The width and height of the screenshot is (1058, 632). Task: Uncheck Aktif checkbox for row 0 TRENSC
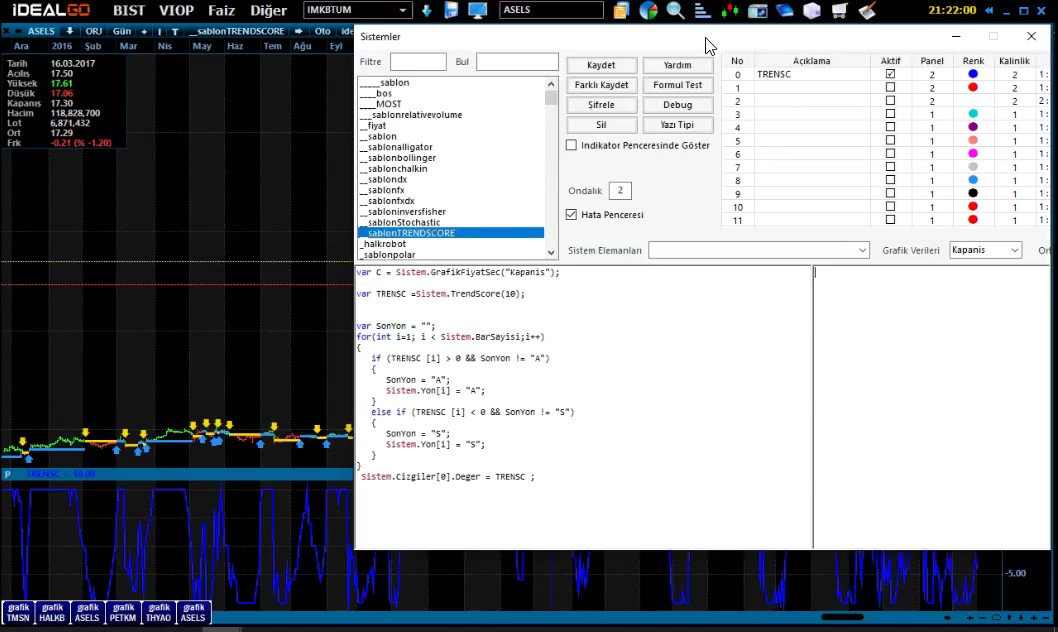tap(890, 74)
